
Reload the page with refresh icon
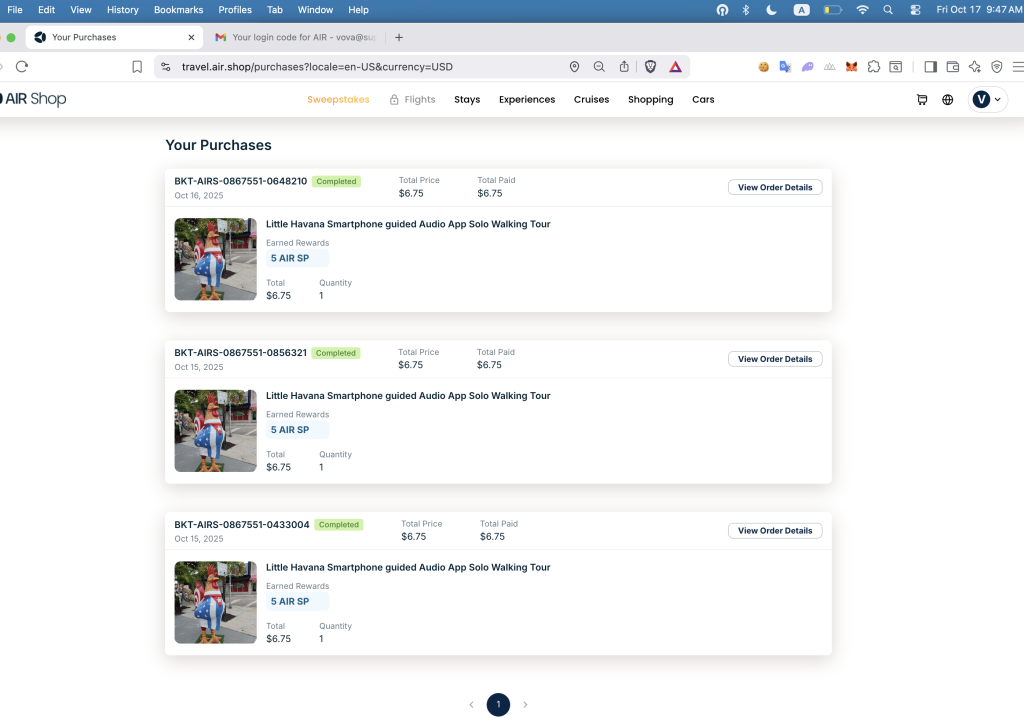[x=21, y=67]
